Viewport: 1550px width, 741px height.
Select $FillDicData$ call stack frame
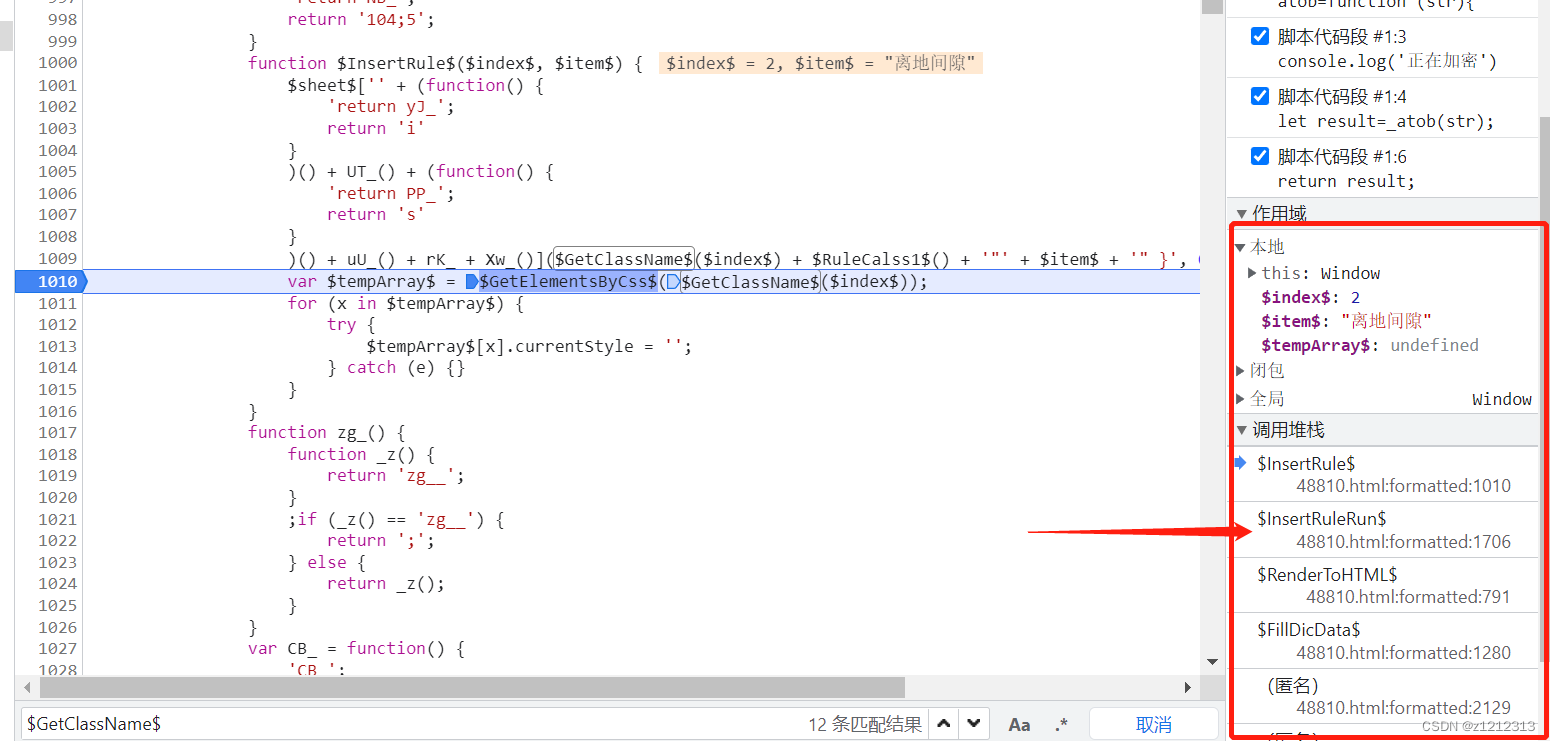click(x=1385, y=641)
